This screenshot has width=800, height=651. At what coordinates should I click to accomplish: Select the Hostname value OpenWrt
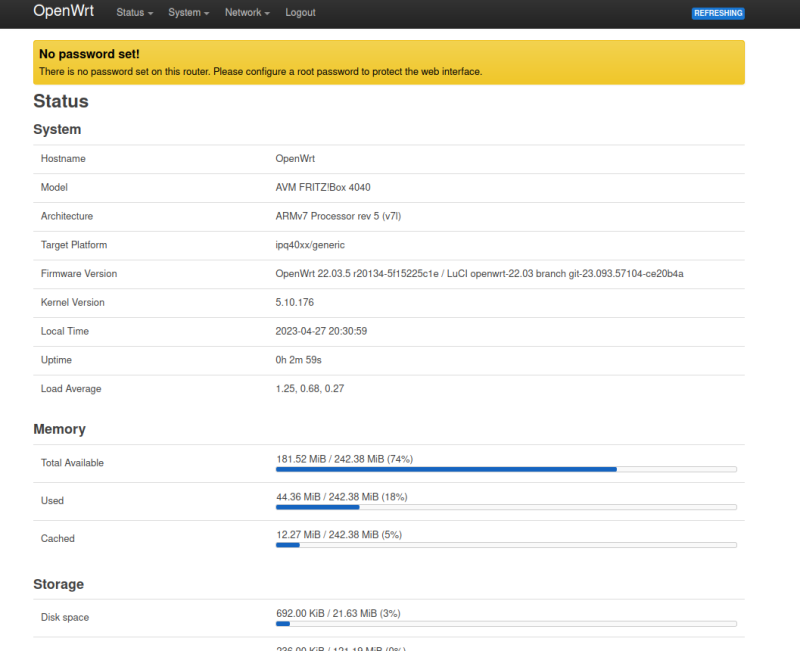pos(296,158)
